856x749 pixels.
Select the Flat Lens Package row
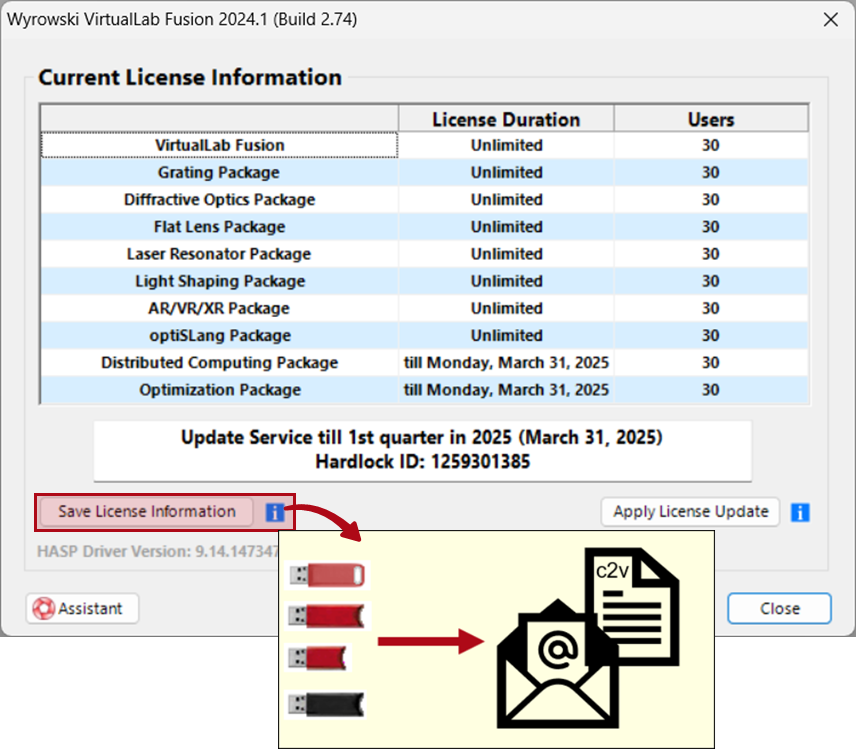(x=425, y=227)
